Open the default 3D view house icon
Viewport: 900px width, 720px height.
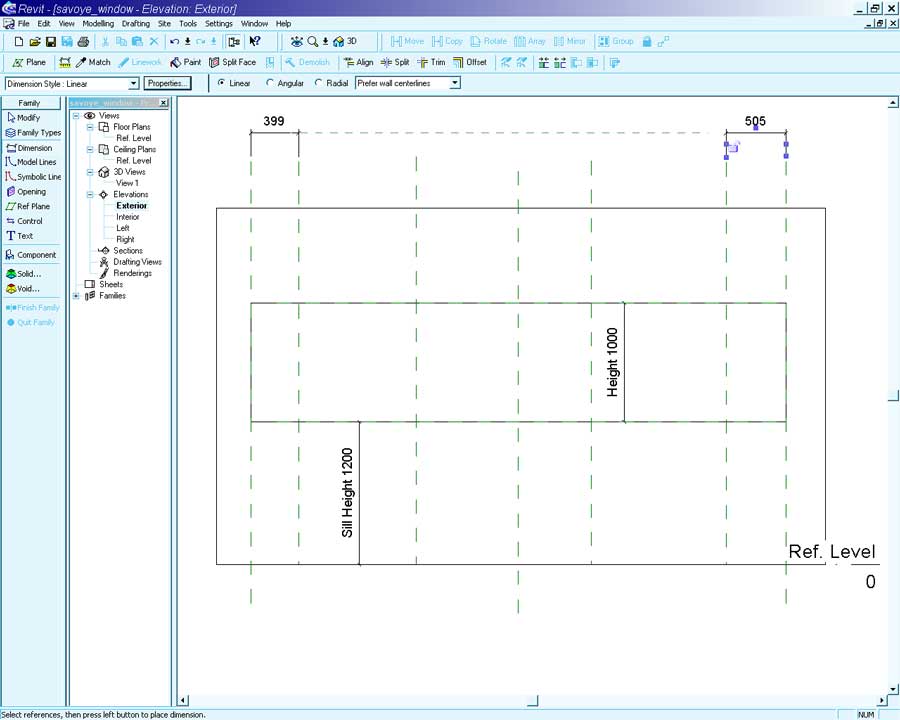click(x=339, y=41)
